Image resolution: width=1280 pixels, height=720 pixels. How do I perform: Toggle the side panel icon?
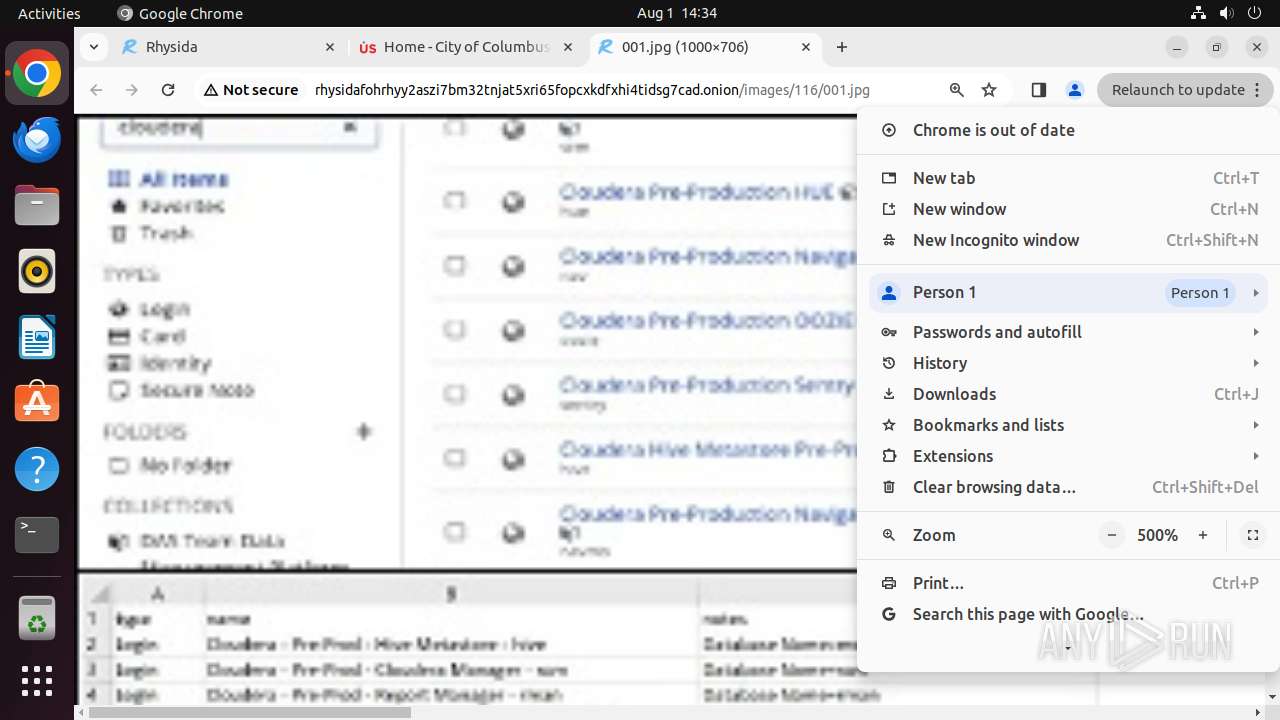coord(1039,90)
